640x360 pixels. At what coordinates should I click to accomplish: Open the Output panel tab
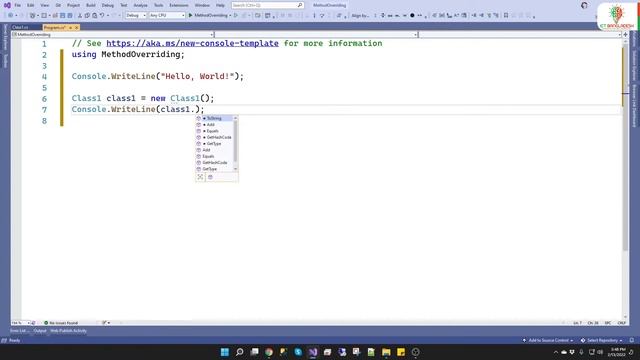click(x=40, y=331)
